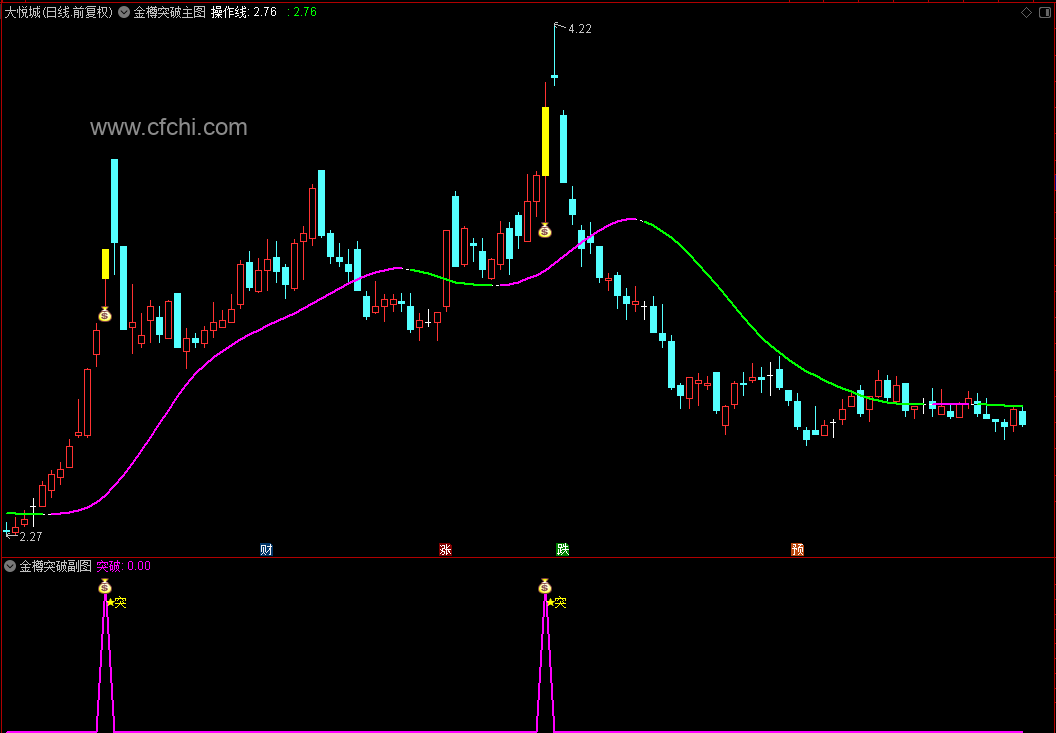
Task: Select money bag atop second sub-chart spike
Action: pos(545,586)
